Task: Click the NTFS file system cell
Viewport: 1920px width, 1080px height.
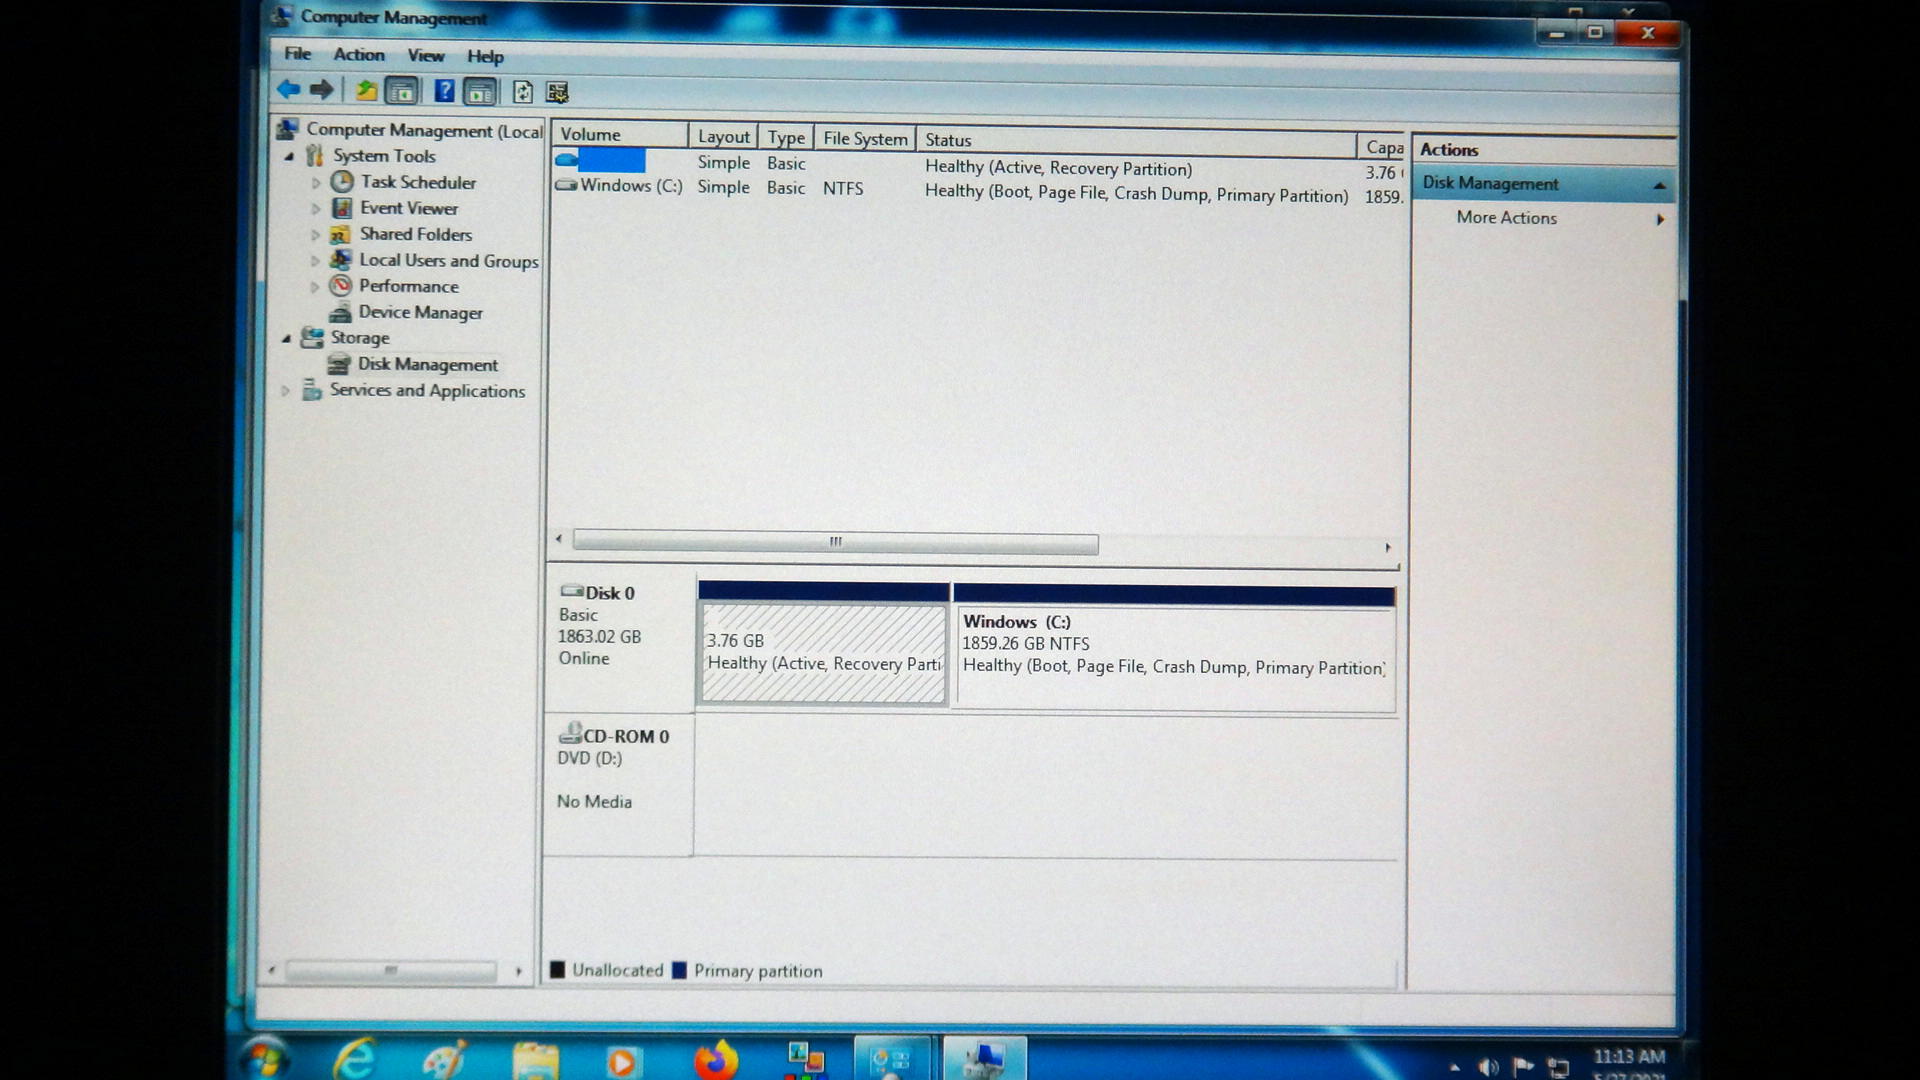Action: tap(843, 188)
